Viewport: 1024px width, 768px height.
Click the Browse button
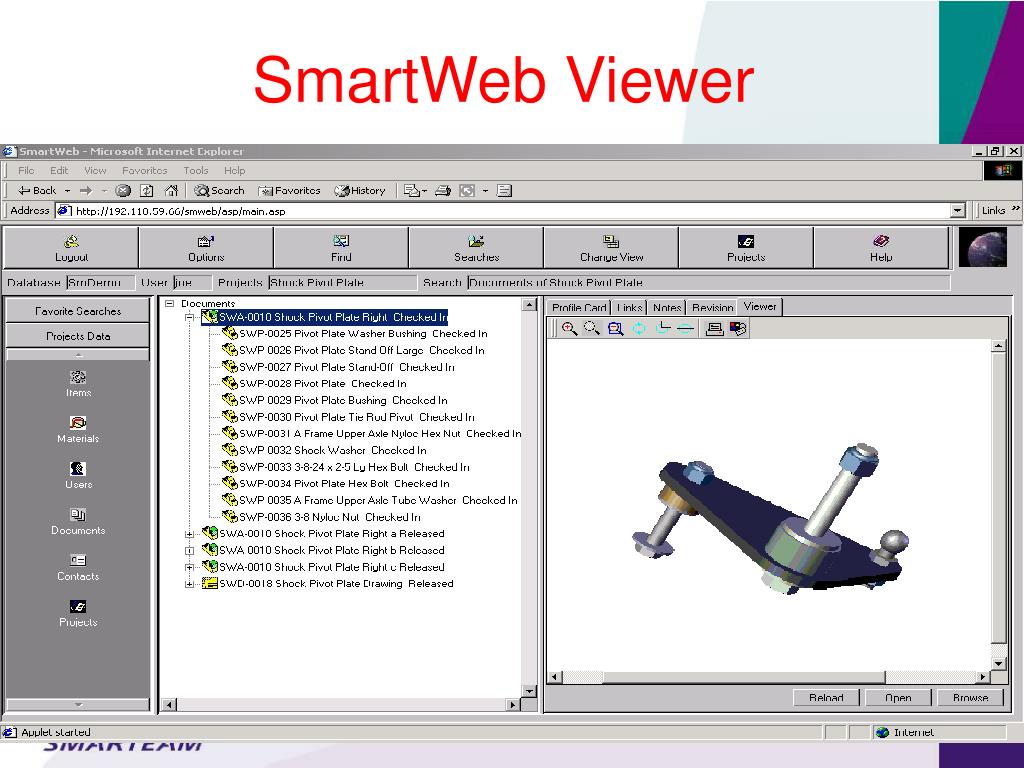[x=970, y=697]
